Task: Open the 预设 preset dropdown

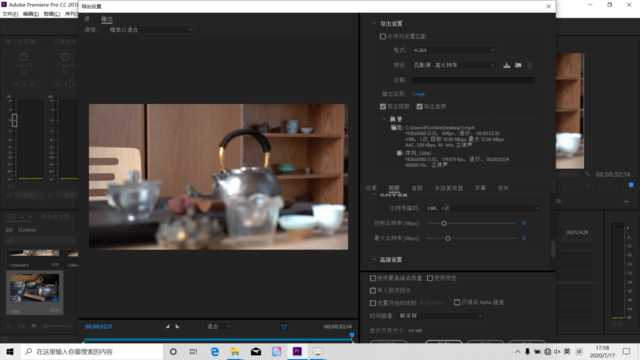Action: [x=454, y=65]
